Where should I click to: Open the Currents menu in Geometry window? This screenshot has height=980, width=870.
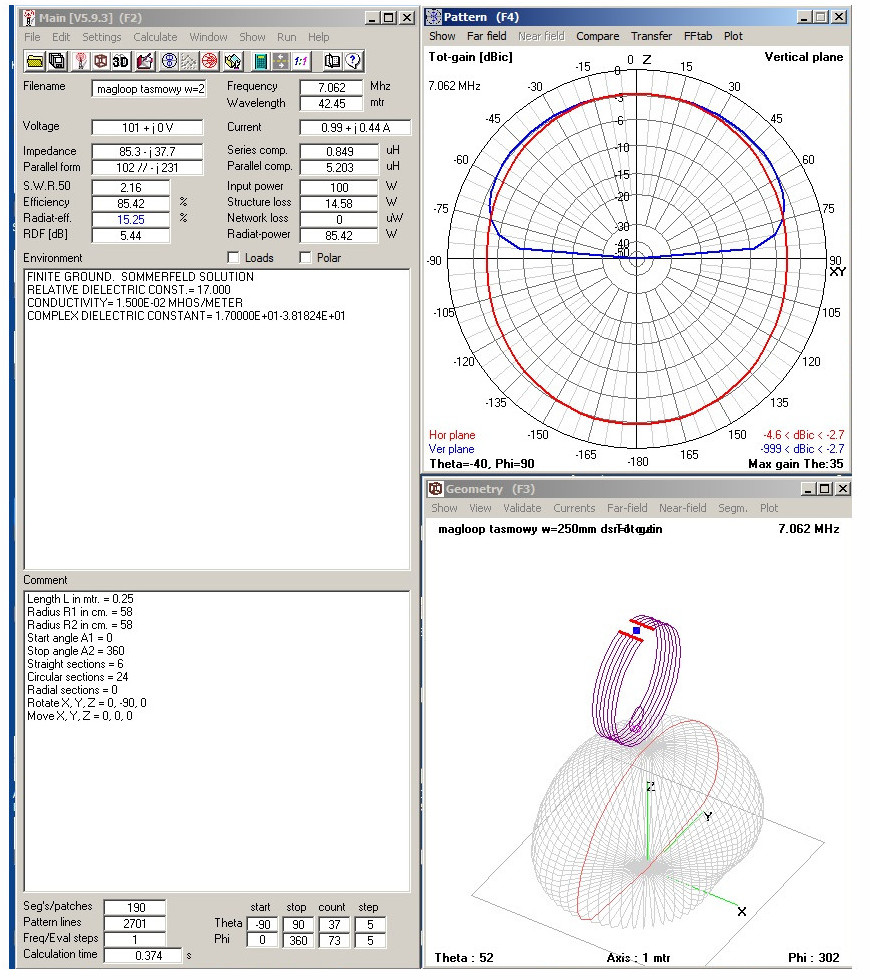click(574, 508)
